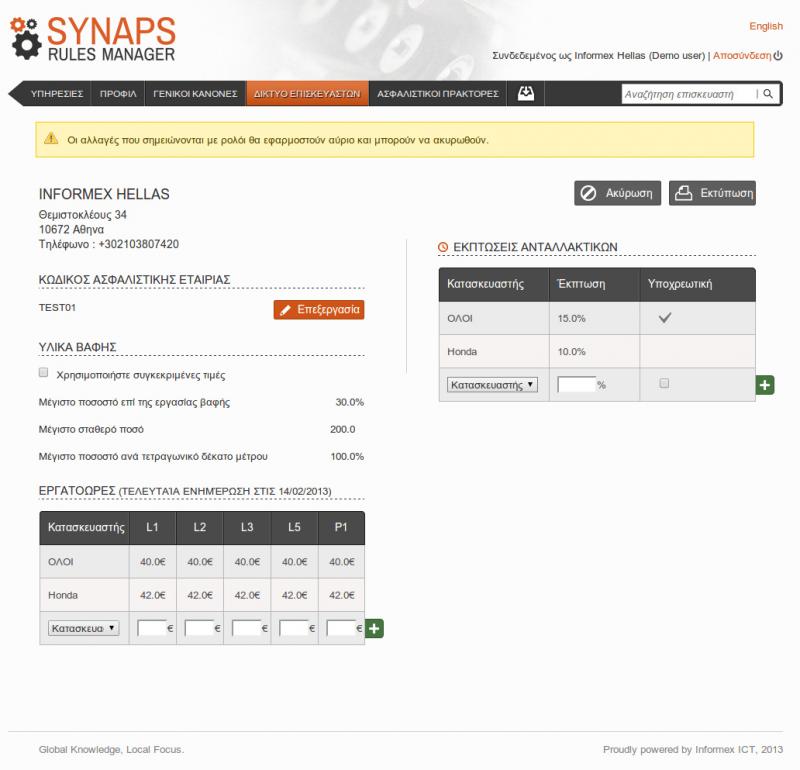
Task: Click the L1 euro input field
Action: [x=152, y=628]
